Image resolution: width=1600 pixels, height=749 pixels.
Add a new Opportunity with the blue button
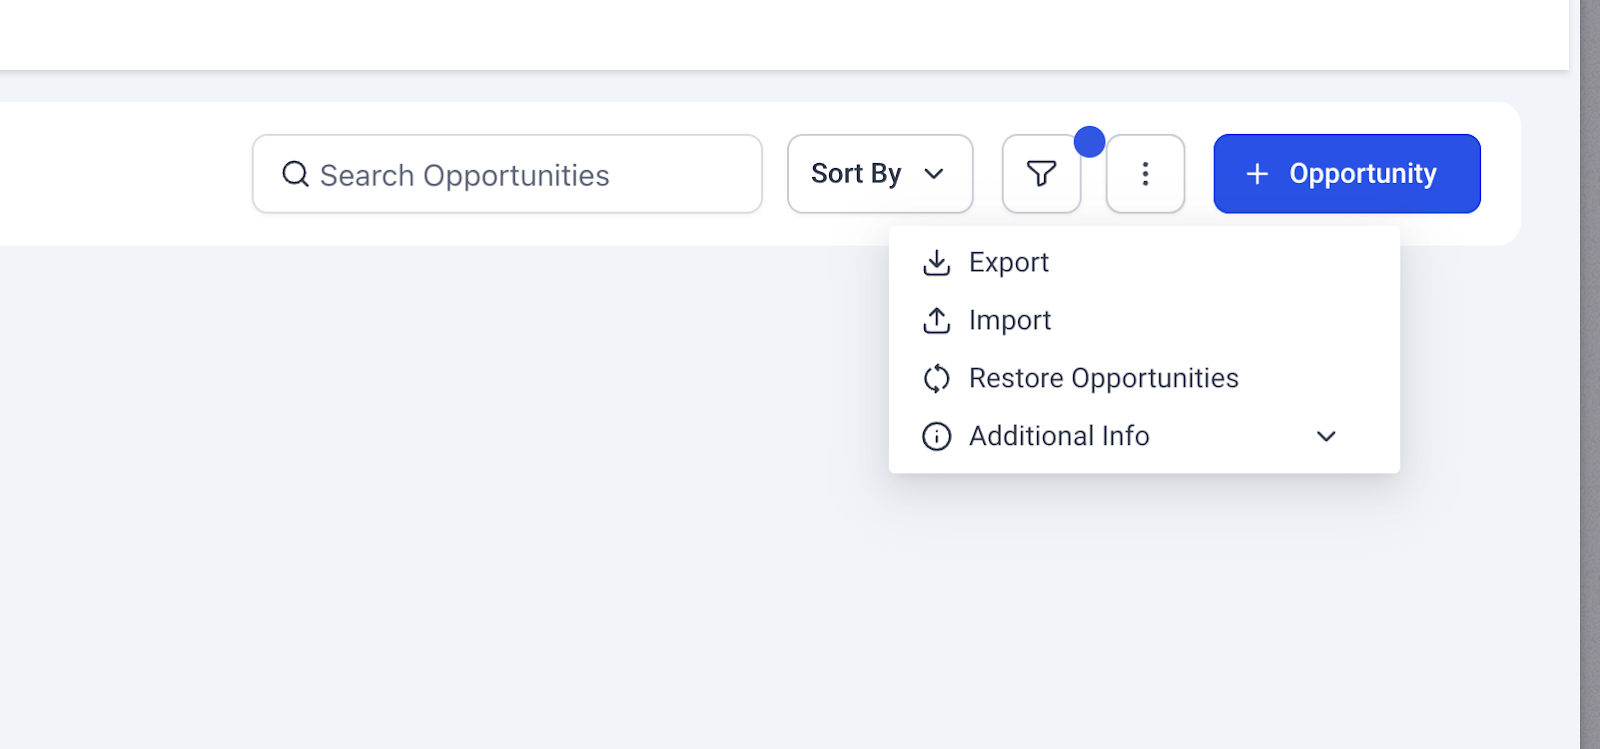click(x=1347, y=174)
